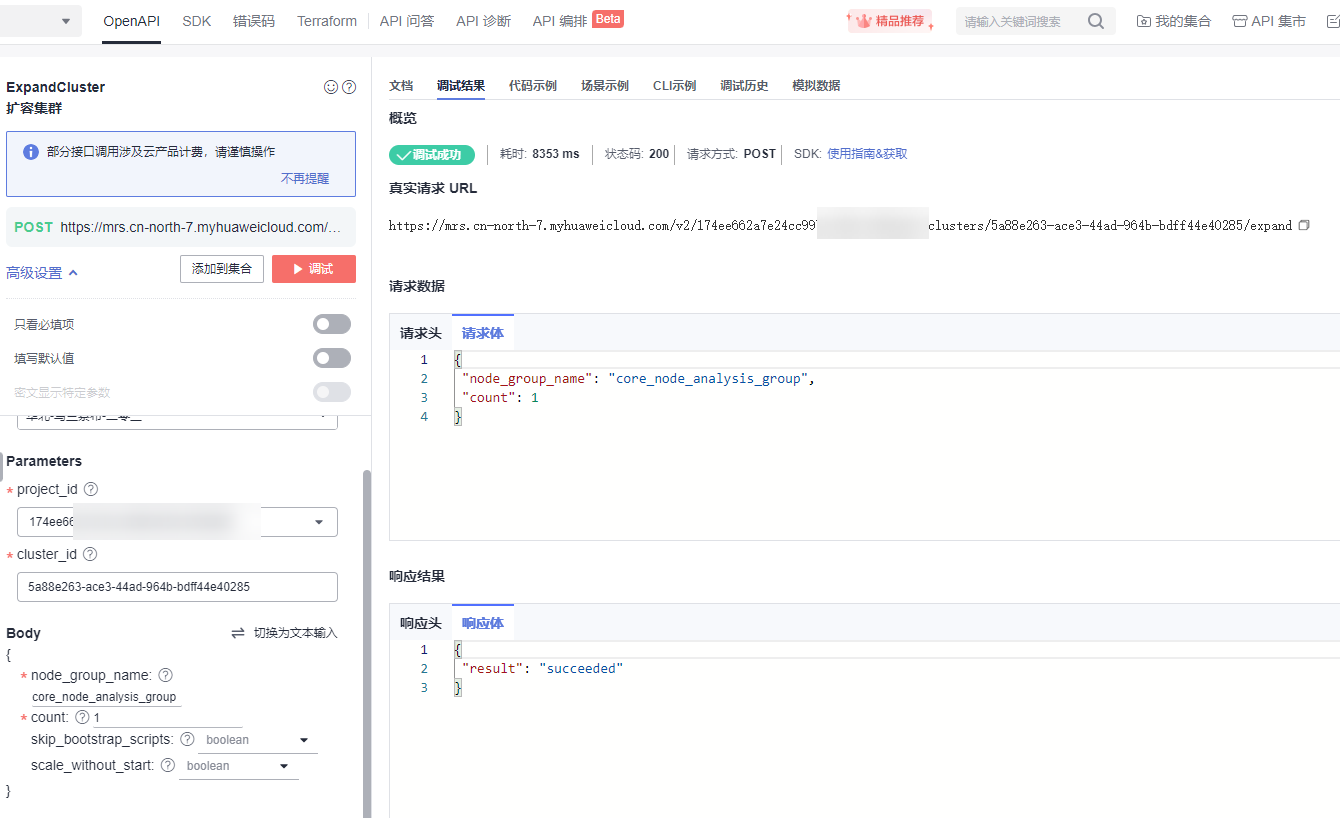This screenshot has height=818, width=1340.
Task: Open the 场景示例 tab
Action: (x=605, y=86)
